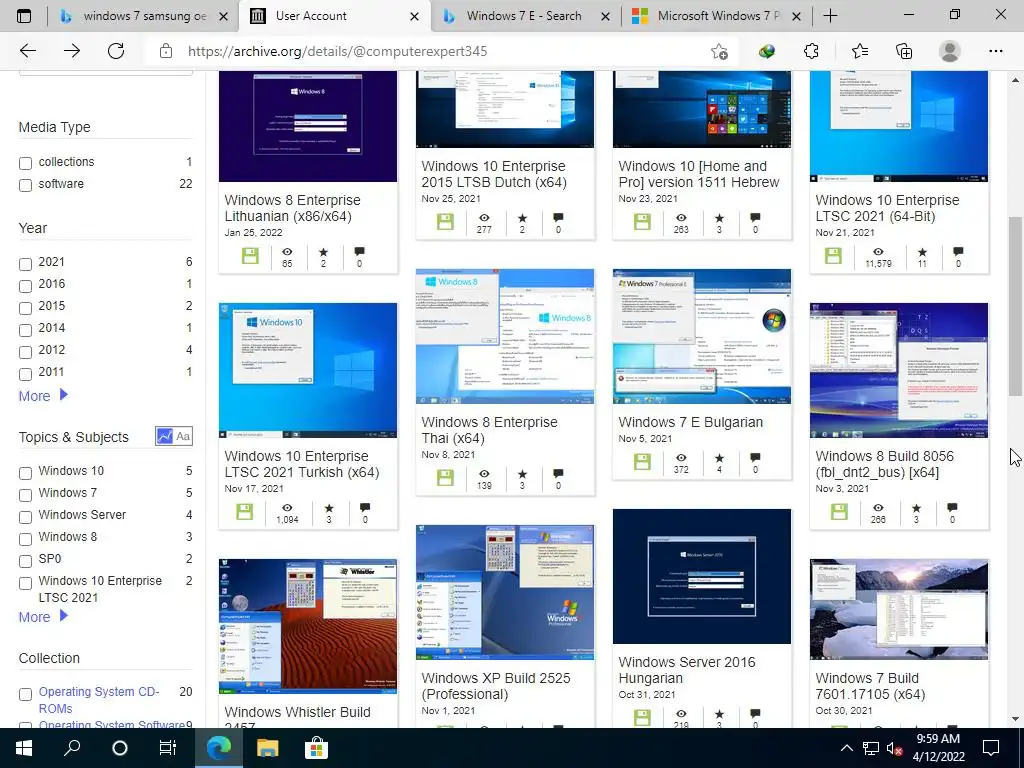Viewport: 1024px width, 768px height.
Task: Open Windows Server 2016 Hungarian title
Action: pyautogui.click(x=686, y=670)
